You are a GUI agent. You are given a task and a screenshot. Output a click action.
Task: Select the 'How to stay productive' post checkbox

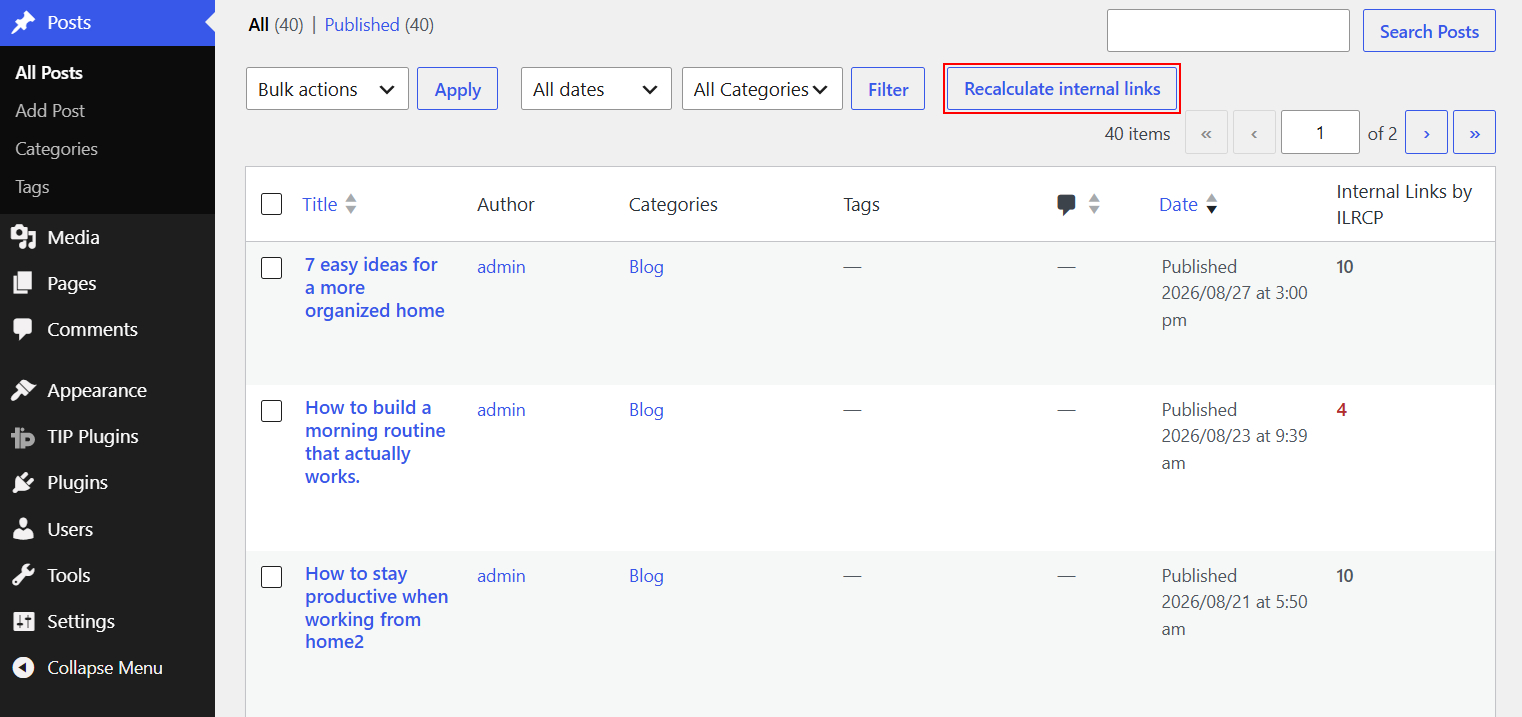(x=271, y=576)
